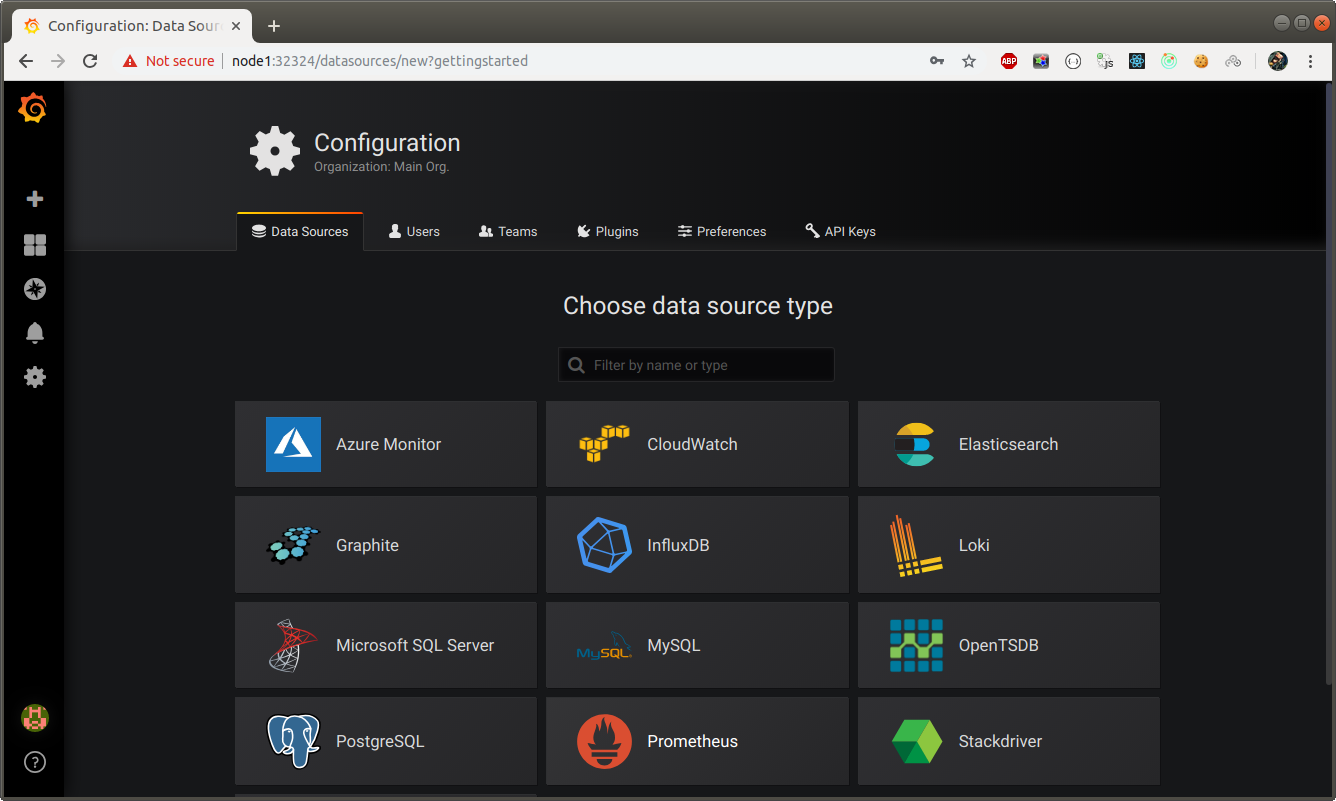Select the CloudWatch logo icon

click(605, 444)
